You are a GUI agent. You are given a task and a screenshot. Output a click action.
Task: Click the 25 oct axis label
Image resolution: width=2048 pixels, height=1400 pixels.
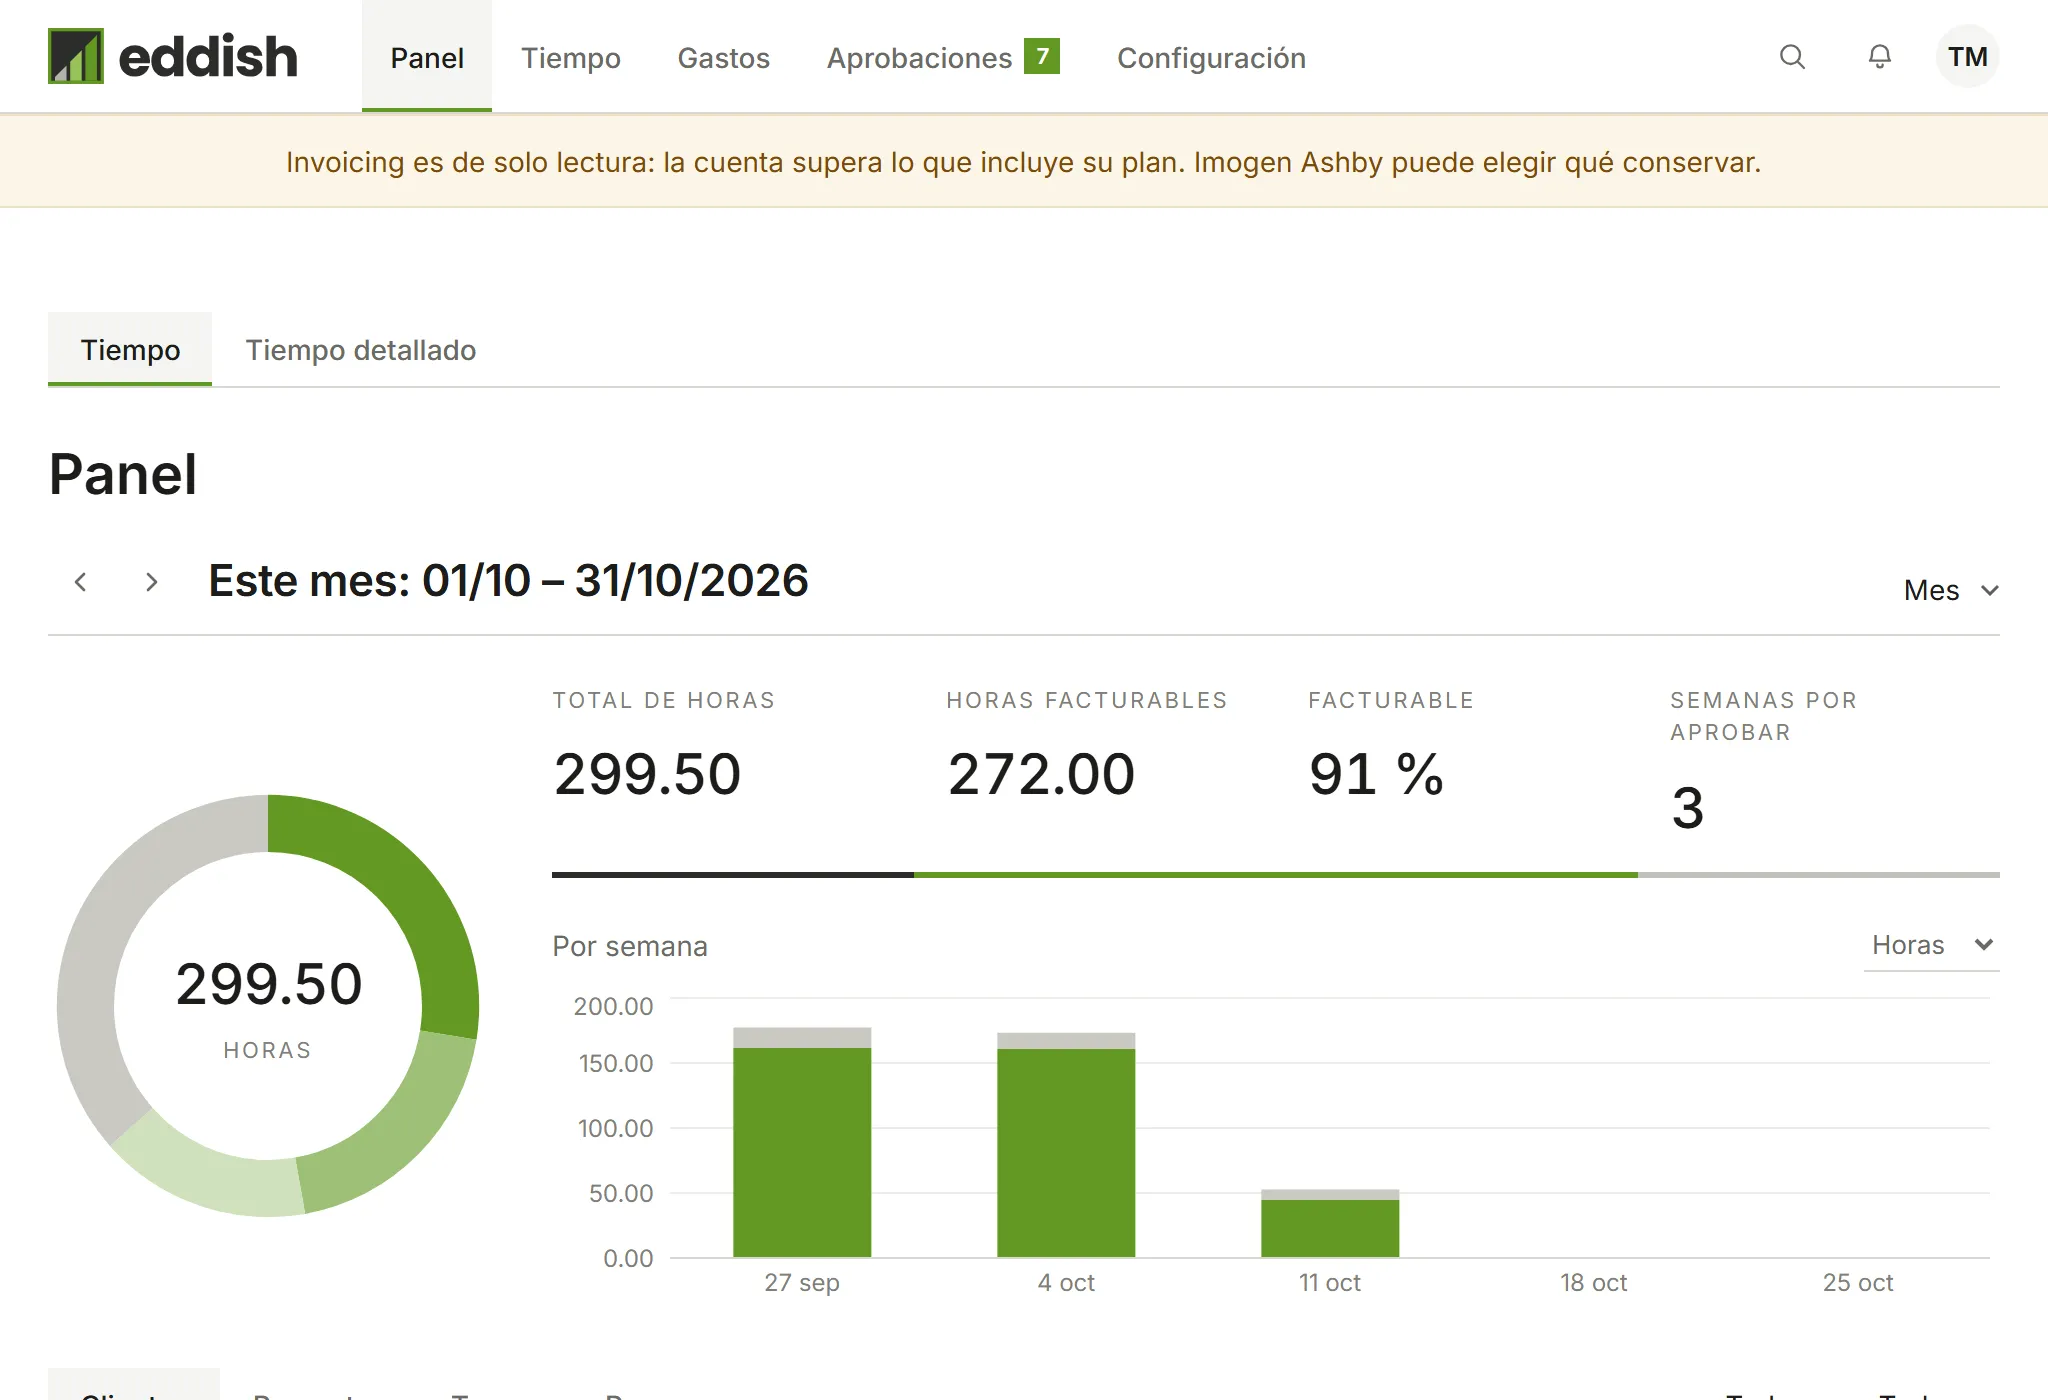1858,1282
